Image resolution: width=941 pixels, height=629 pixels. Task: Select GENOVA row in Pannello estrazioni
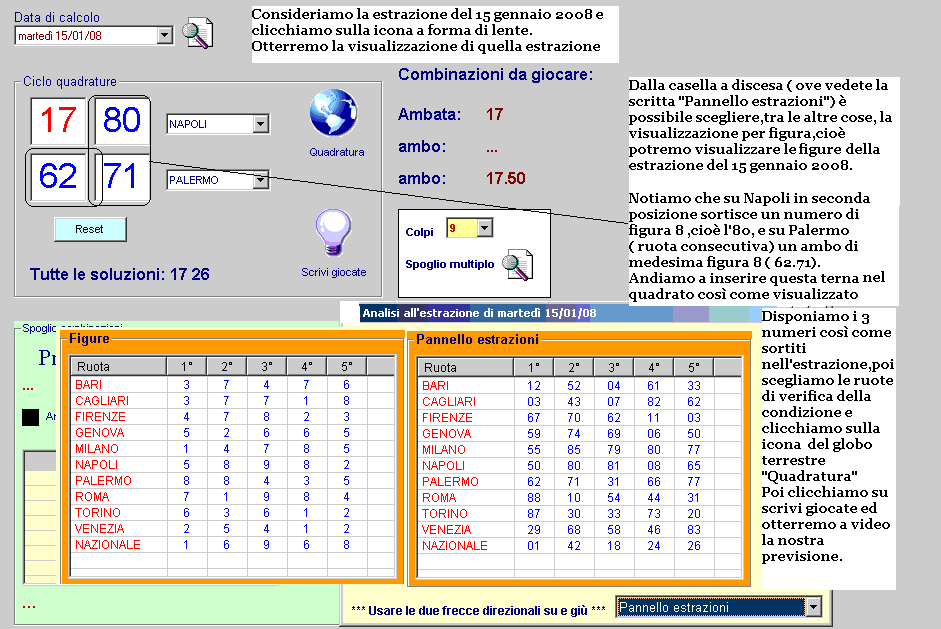(580, 433)
